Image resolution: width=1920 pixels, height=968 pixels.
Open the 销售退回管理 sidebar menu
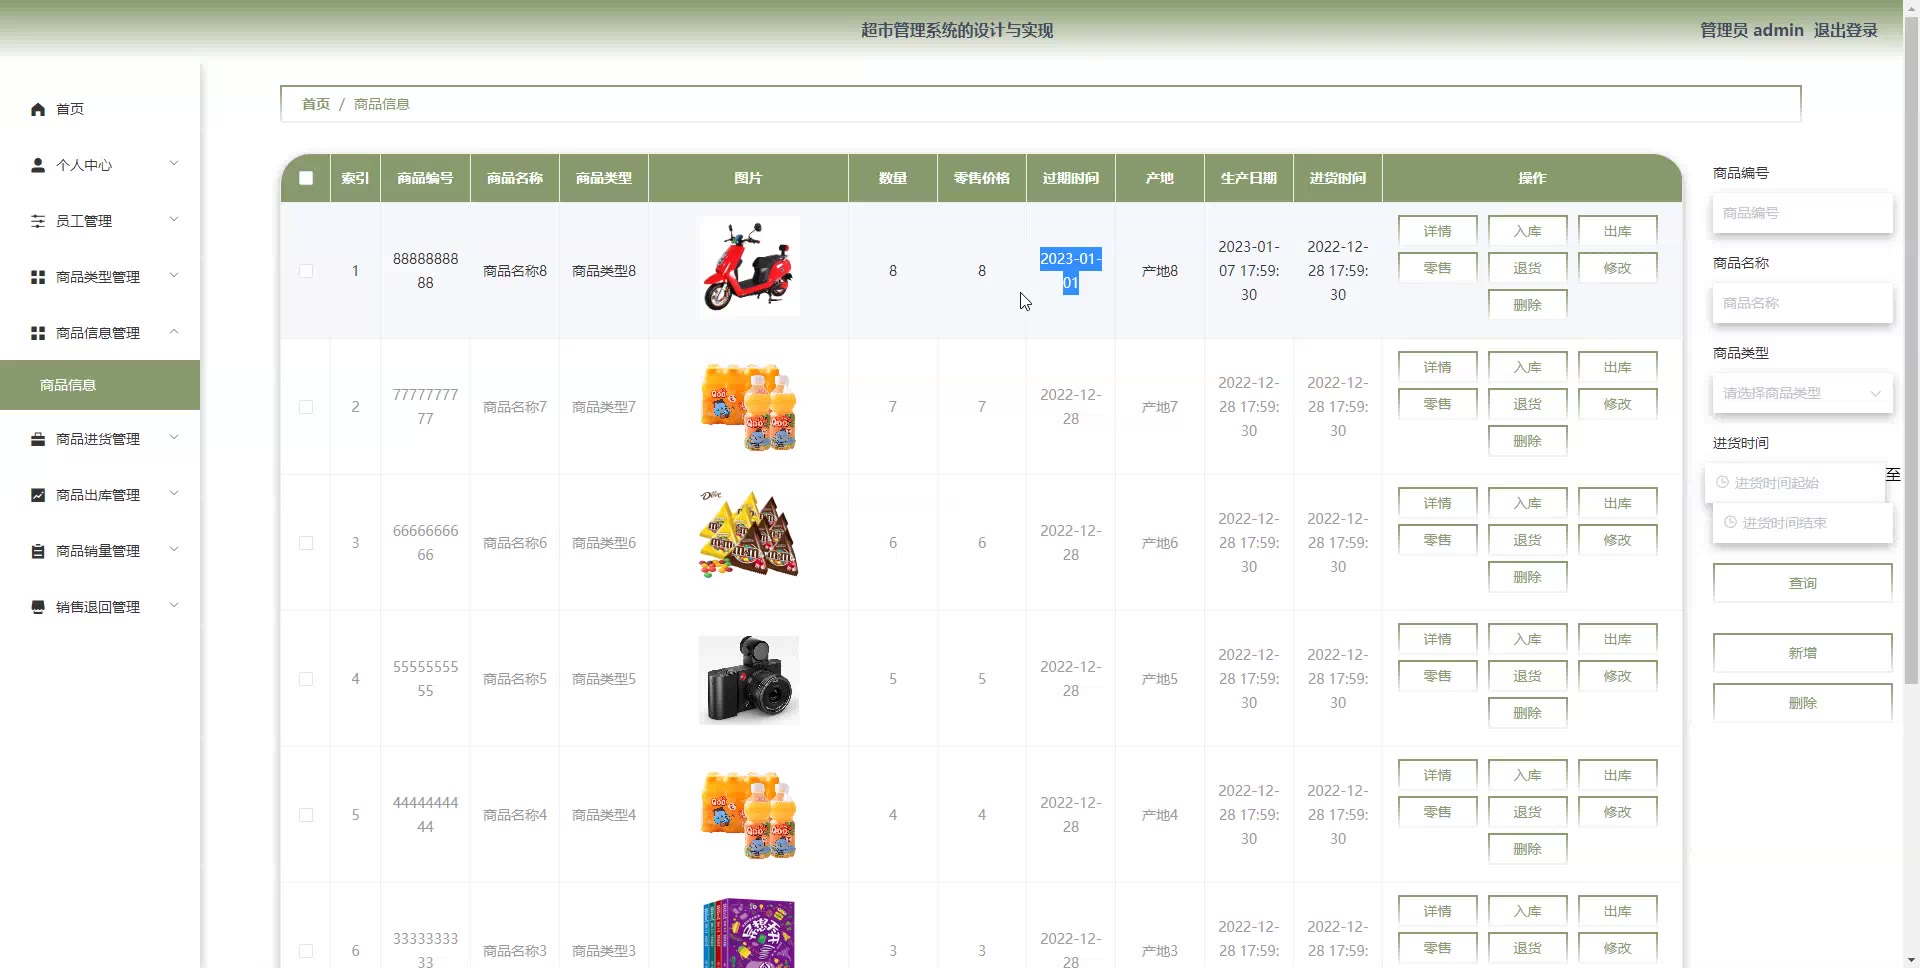[x=100, y=607]
